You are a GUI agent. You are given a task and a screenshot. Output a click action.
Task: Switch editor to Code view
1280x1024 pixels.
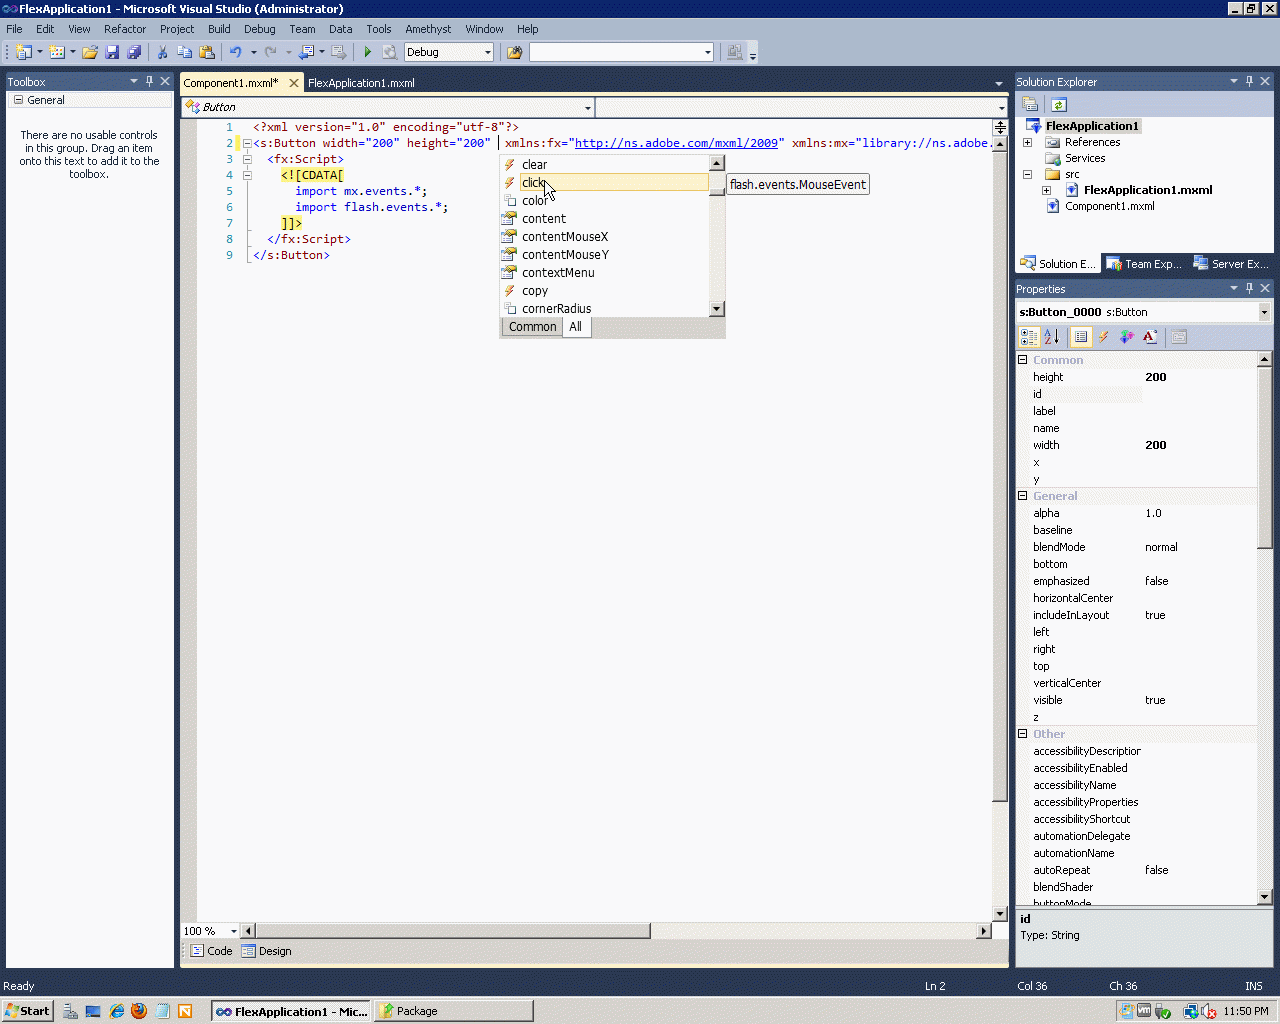pos(211,951)
